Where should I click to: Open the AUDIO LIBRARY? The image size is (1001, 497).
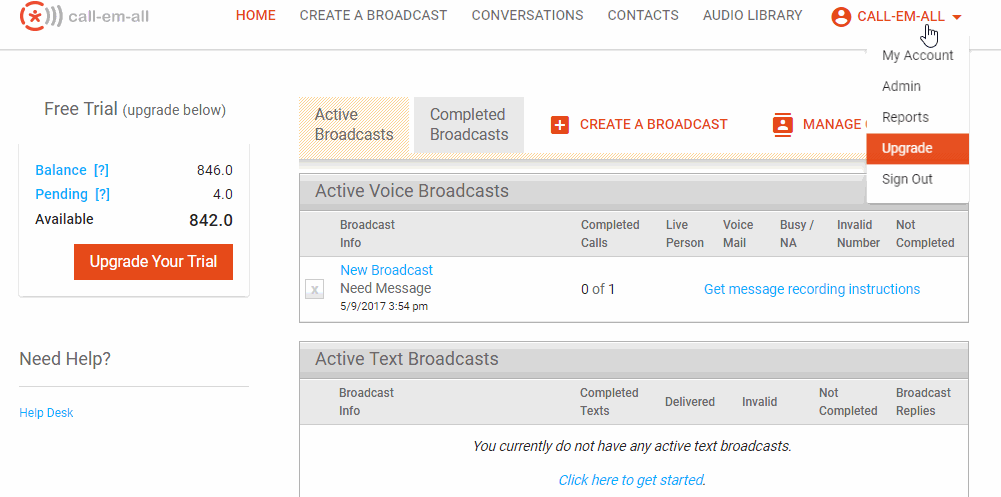(752, 15)
